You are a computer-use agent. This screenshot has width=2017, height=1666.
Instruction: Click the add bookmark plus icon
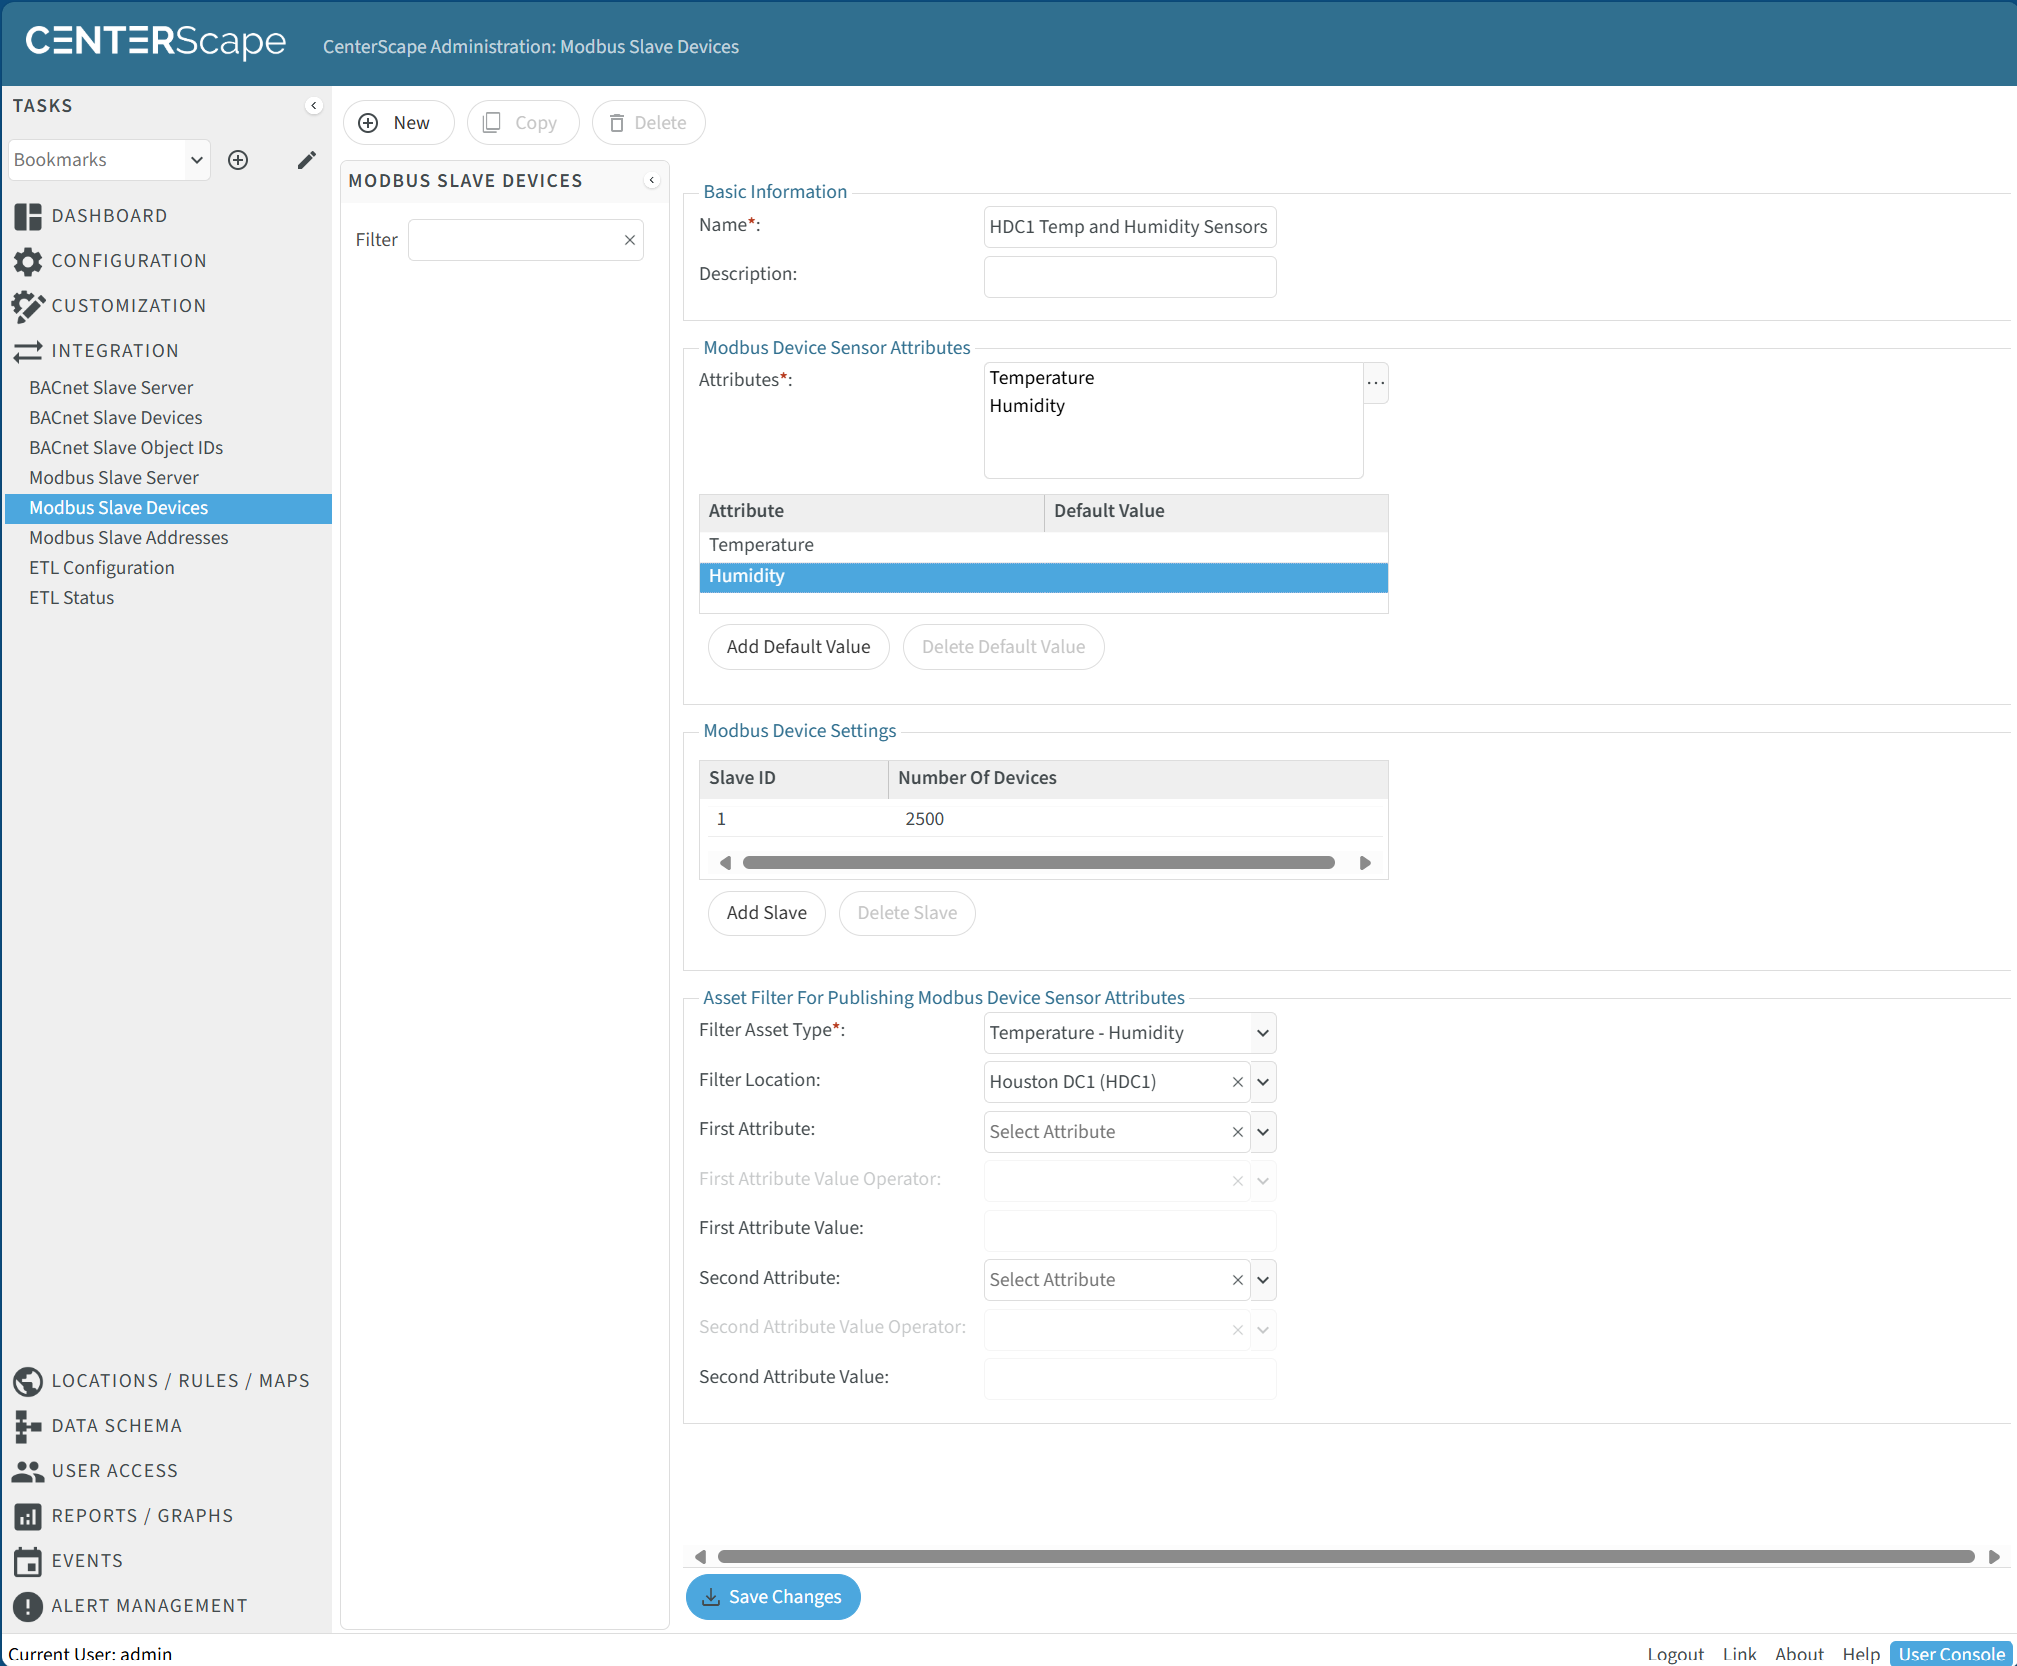coord(238,160)
